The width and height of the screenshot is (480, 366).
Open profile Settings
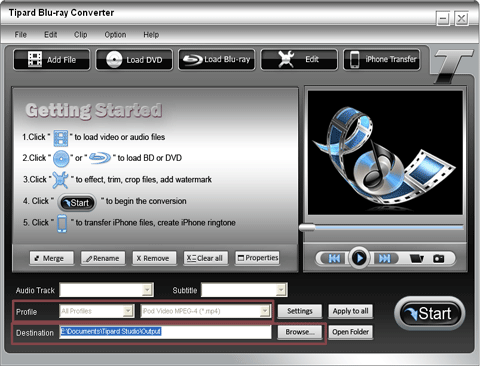coord(300,311)
